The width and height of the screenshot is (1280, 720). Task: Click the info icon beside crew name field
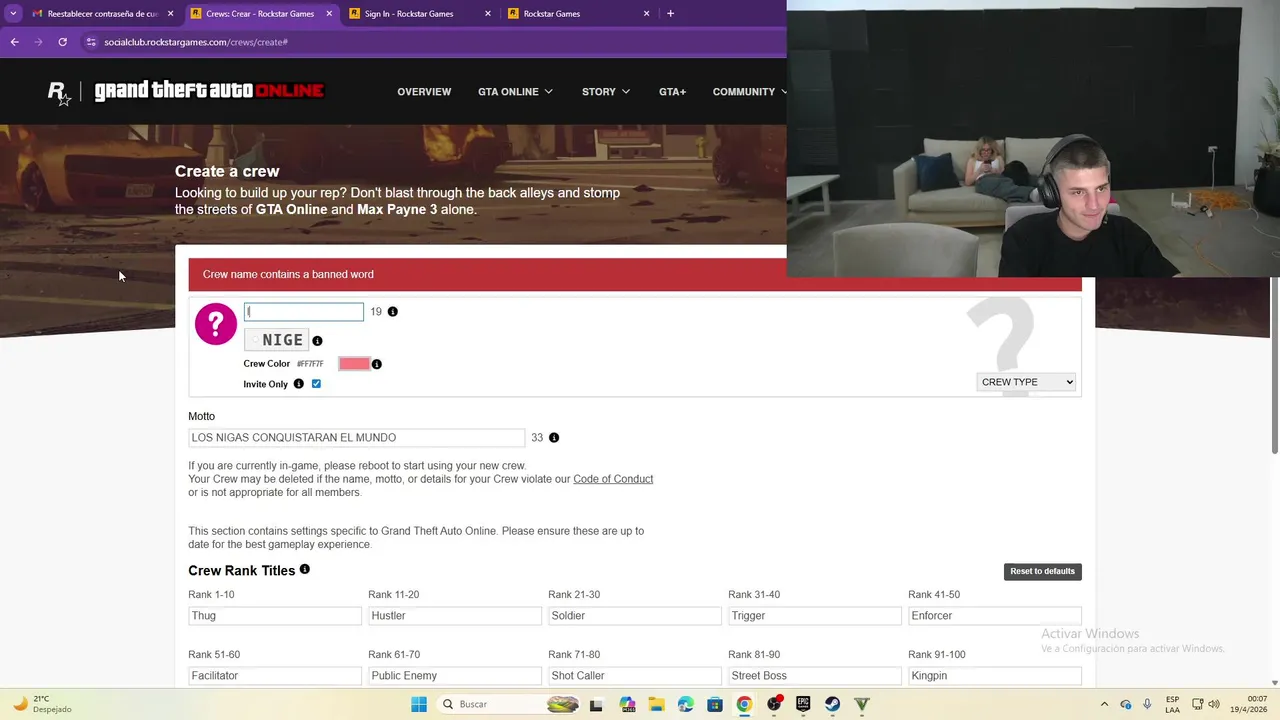[392, 312]
